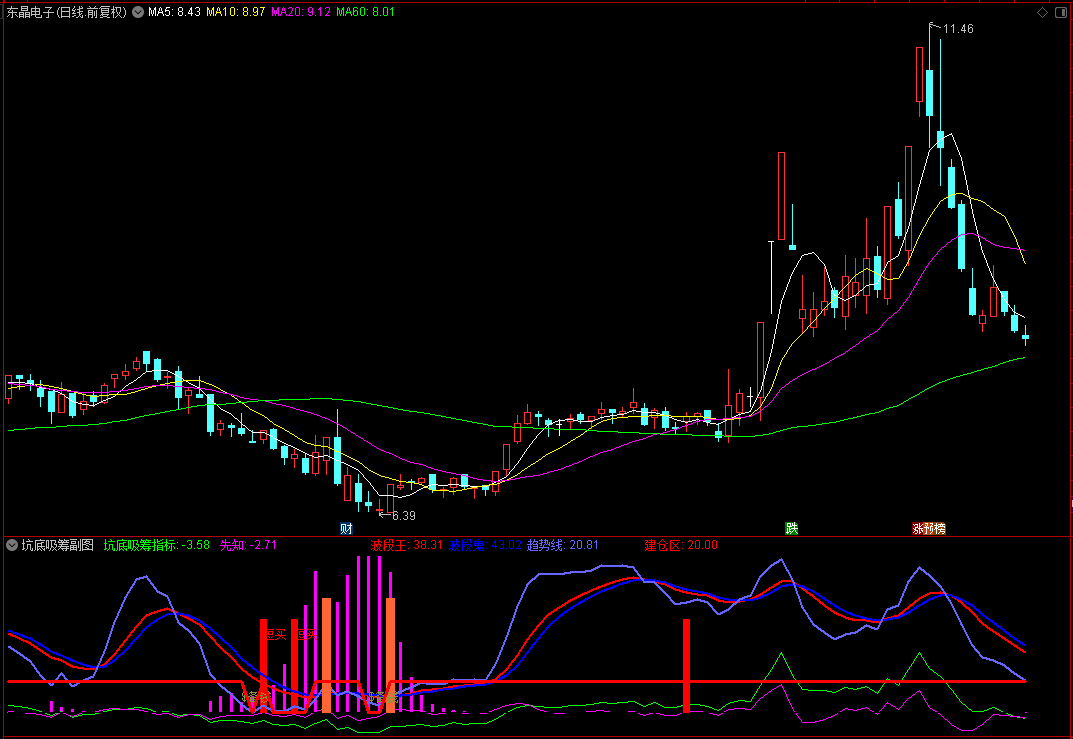Open the dropdown beside 东晶电子 title
This screenshot has width=1073, height=739.
pos(138,12)
